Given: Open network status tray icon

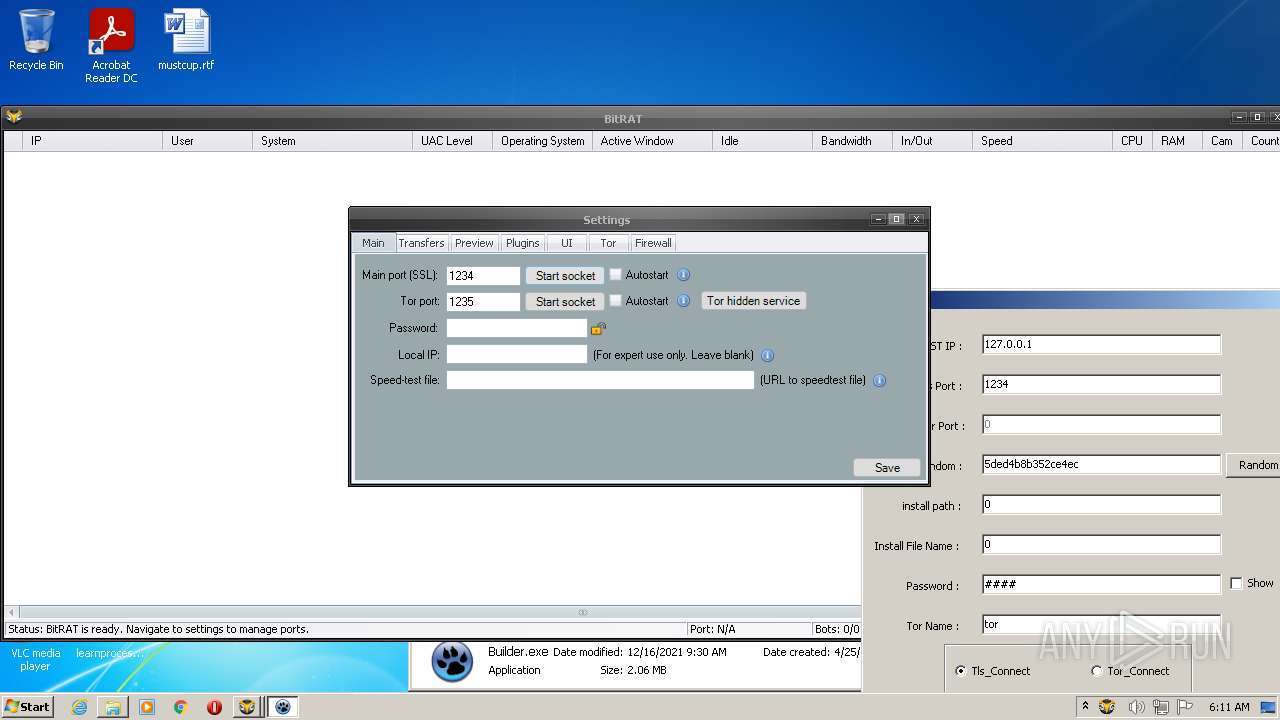Looking at the screenshot, I should point(1162,707).
